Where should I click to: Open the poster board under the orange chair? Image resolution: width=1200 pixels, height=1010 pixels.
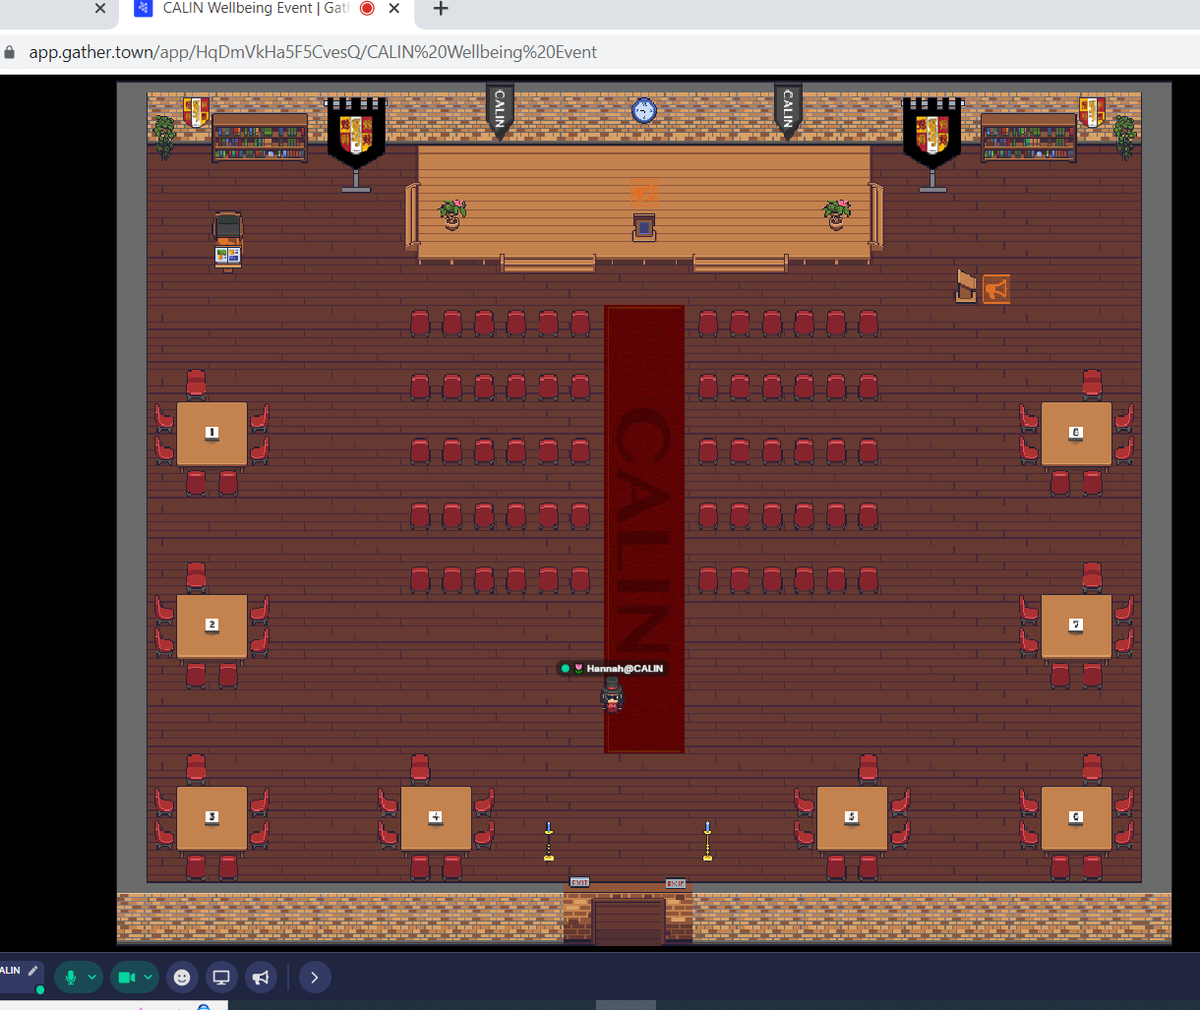click(228, 256)
